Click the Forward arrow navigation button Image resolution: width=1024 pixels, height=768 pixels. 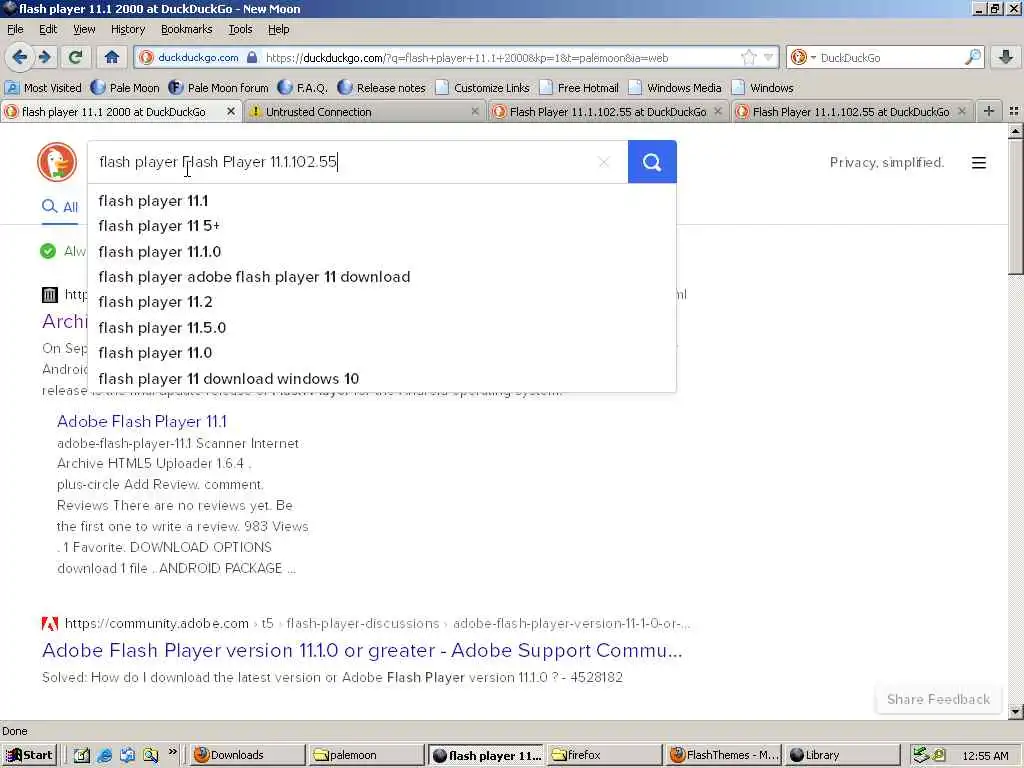pos(44,57)
